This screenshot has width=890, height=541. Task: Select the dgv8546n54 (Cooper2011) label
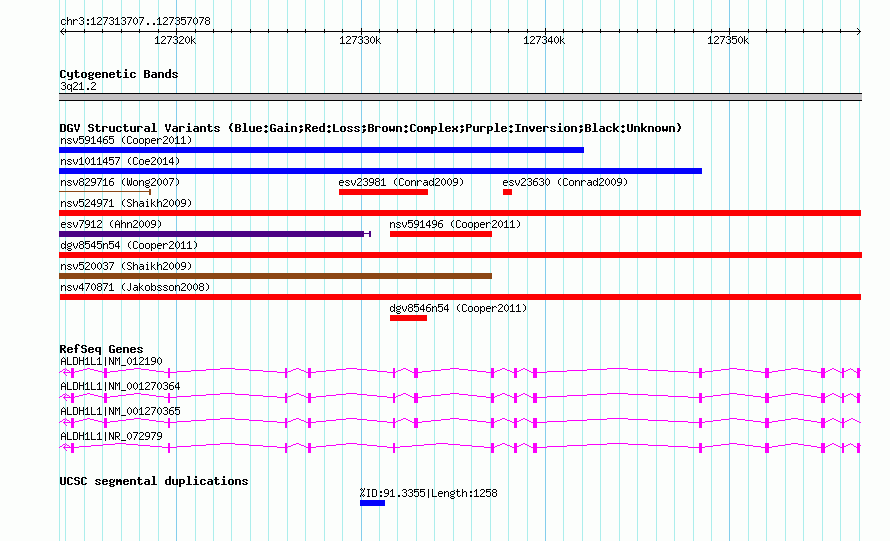pos(458,308)
